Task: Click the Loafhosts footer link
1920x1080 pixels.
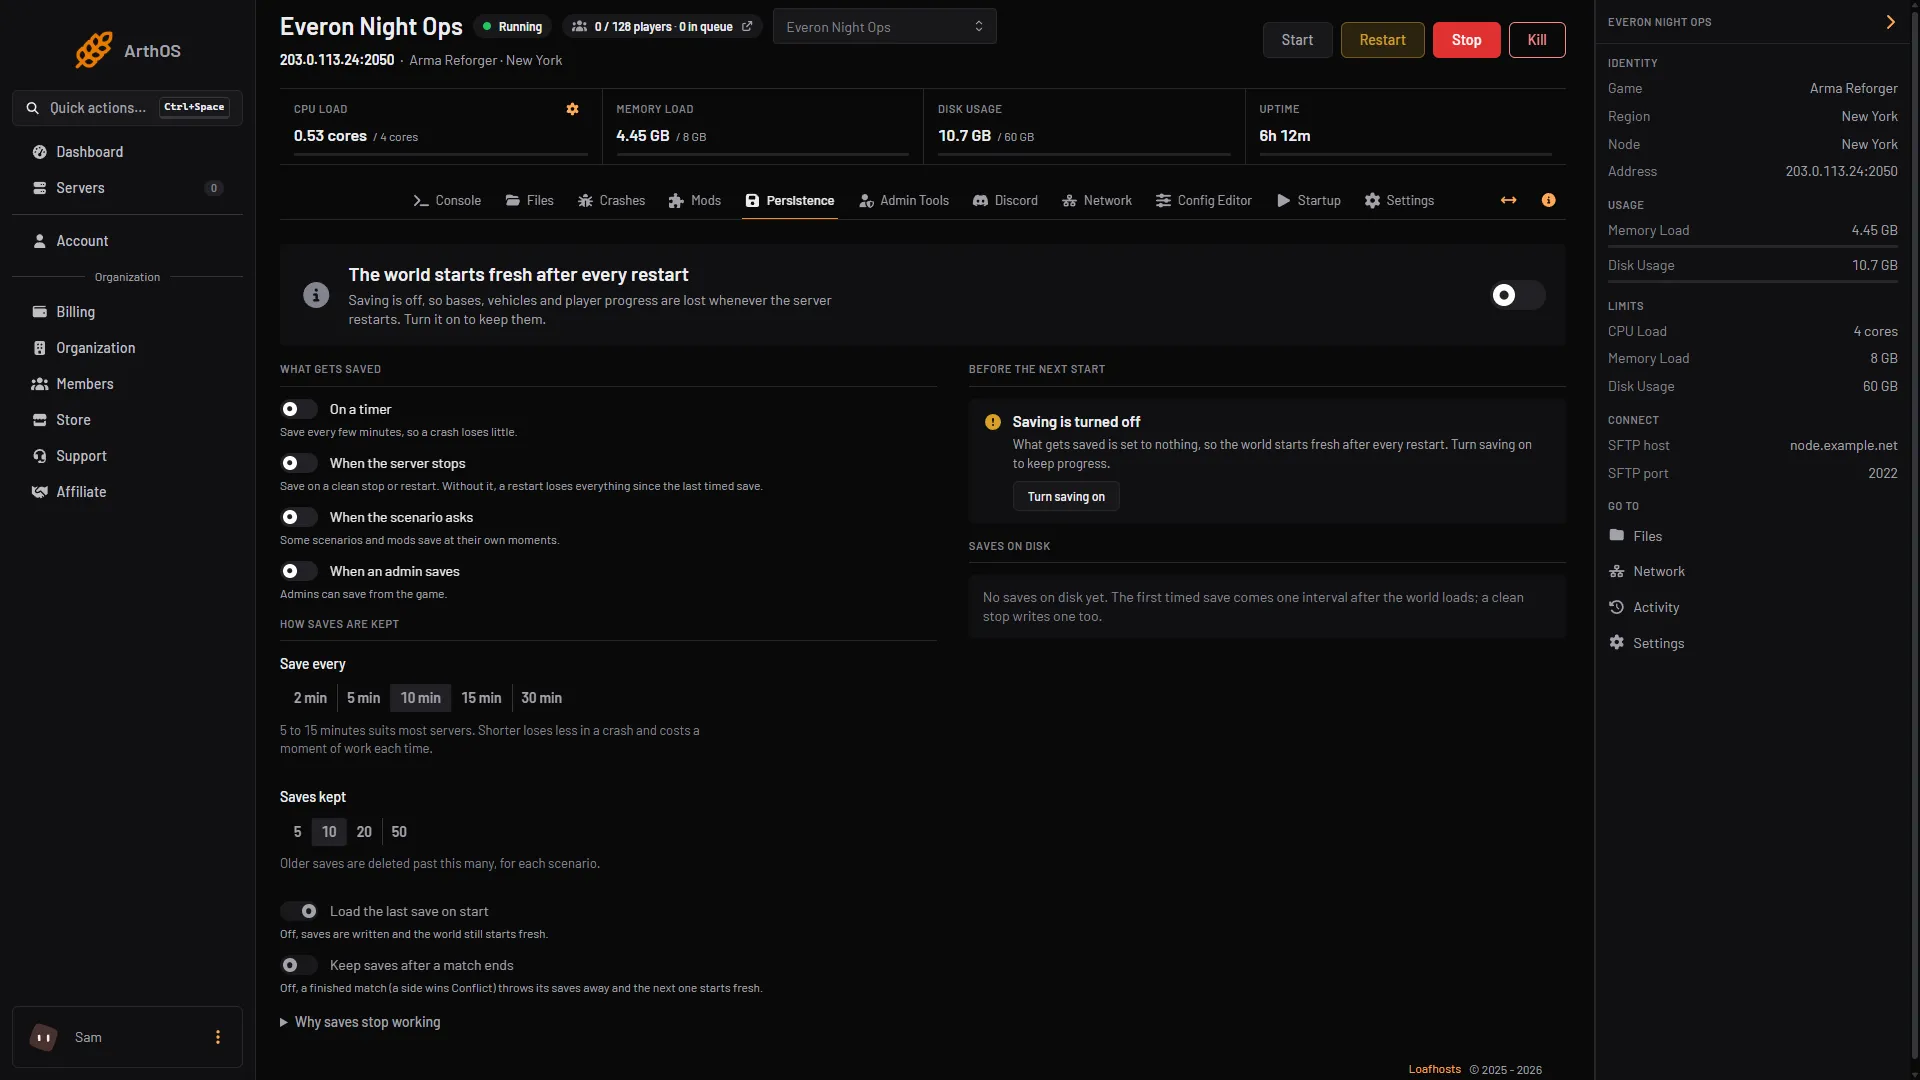Action: click(1434, 1069)
